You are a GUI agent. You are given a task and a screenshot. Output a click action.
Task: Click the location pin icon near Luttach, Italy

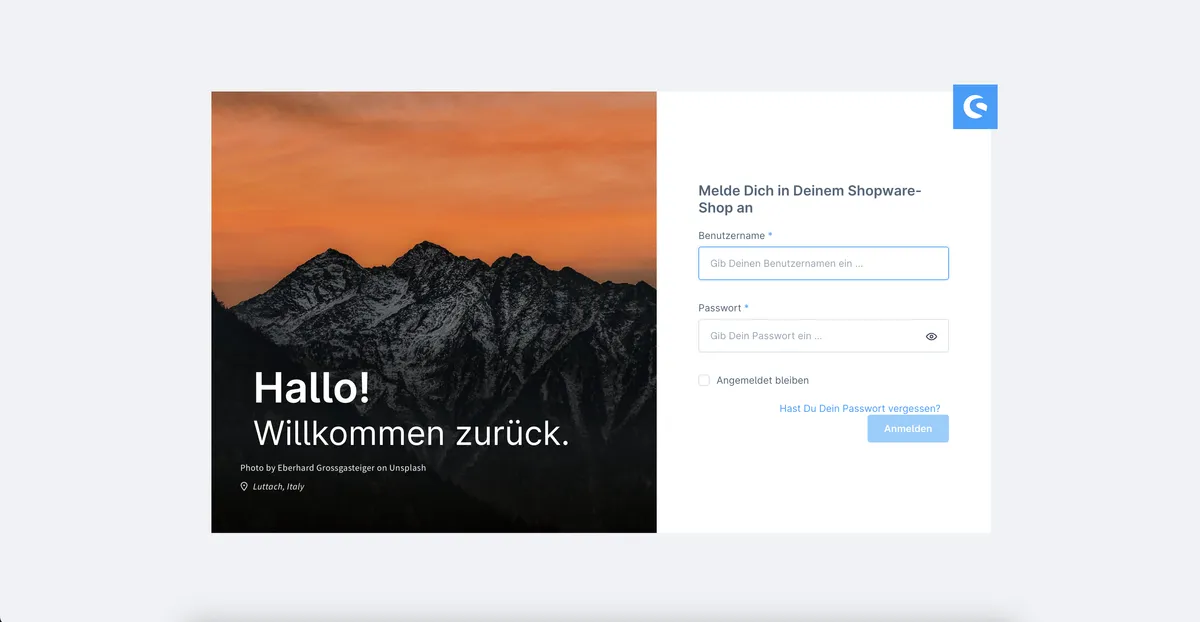tap(244, 486)
